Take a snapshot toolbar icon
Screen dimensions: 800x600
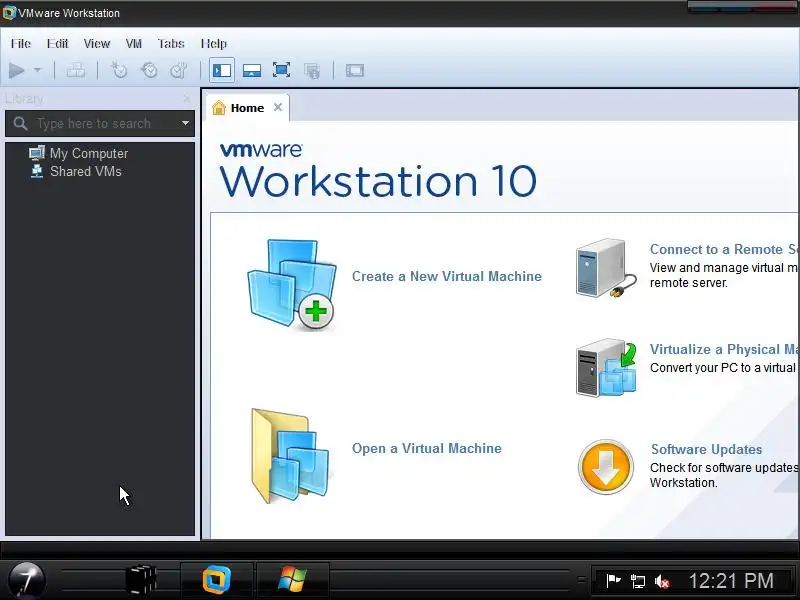coord(119,70)
